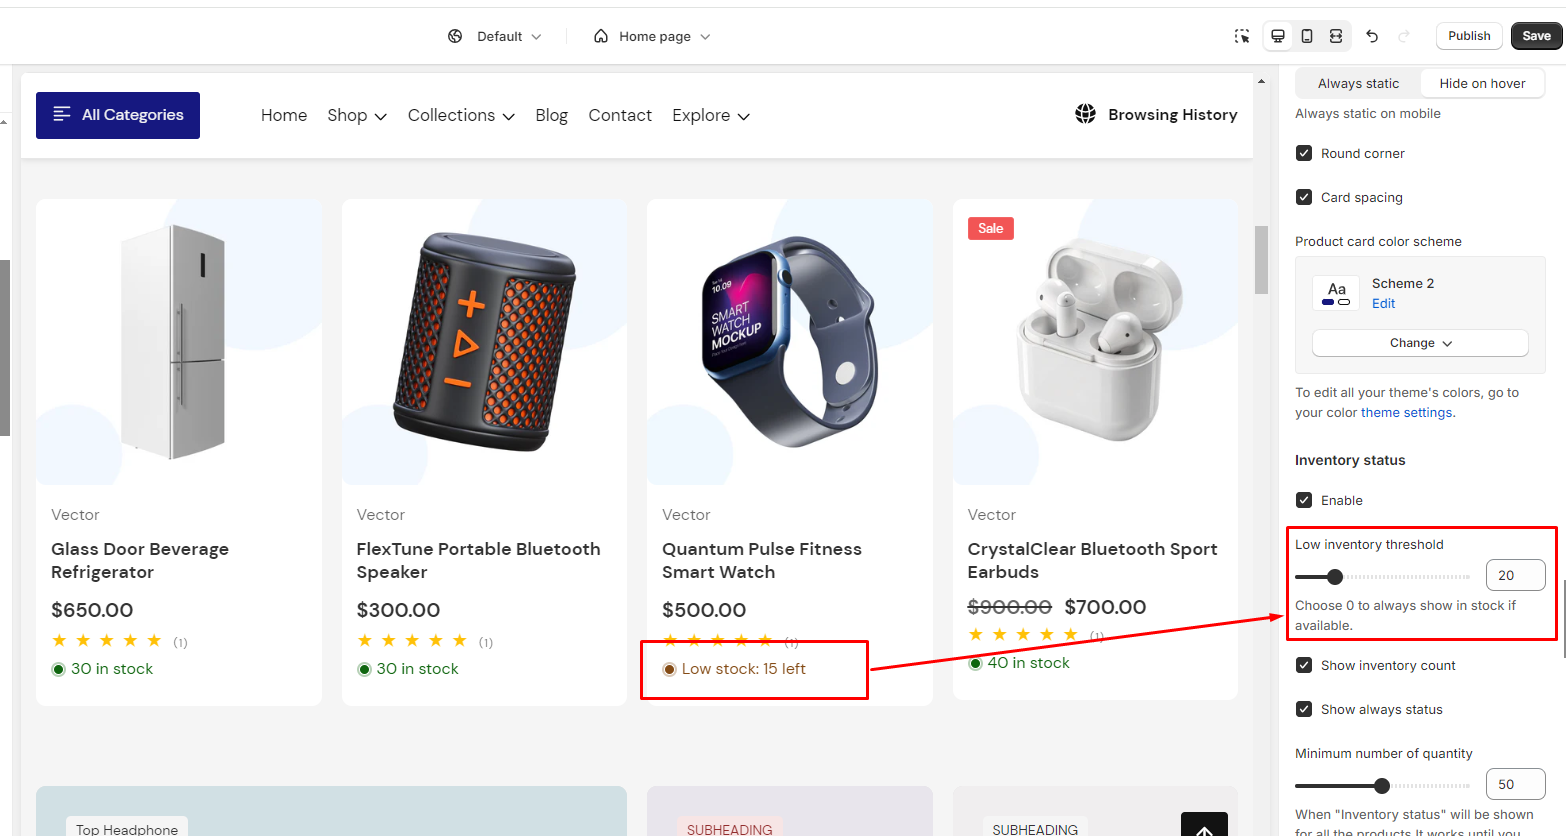Switch to desktop preview icon
Screen dimensions: 1566x836
tap(1278, 36)
